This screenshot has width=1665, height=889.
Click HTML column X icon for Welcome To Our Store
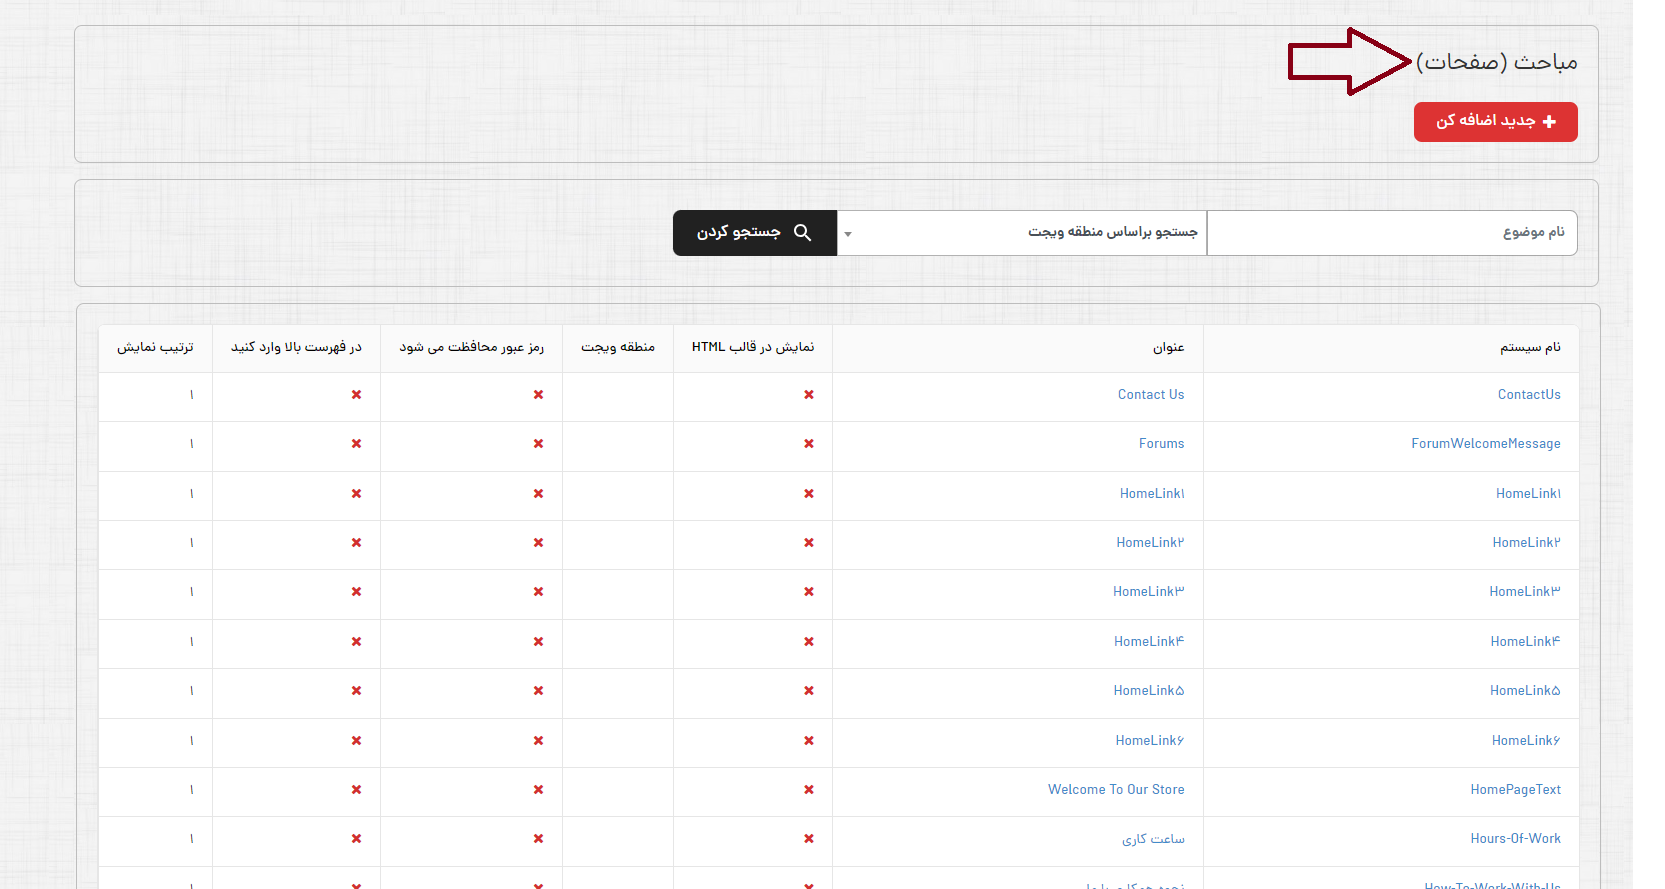pos(808,790)
